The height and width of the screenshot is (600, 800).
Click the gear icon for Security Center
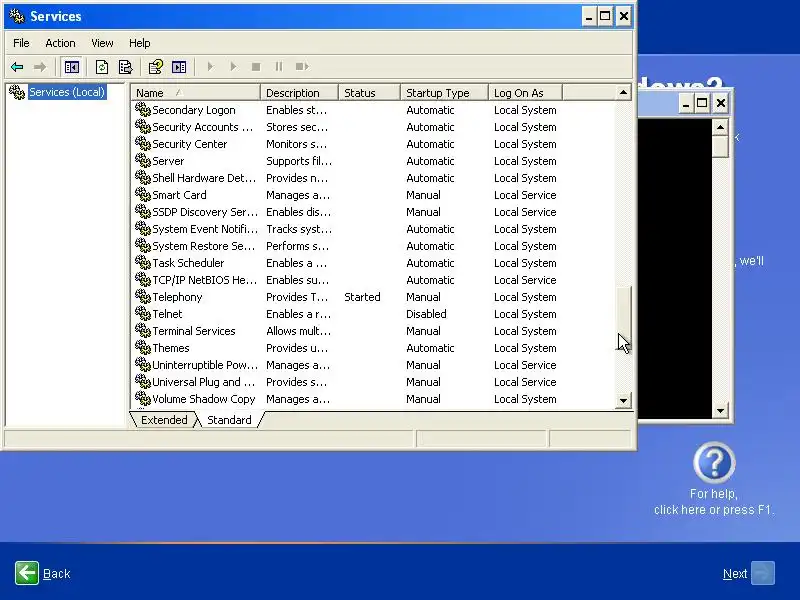click(142, 143)
